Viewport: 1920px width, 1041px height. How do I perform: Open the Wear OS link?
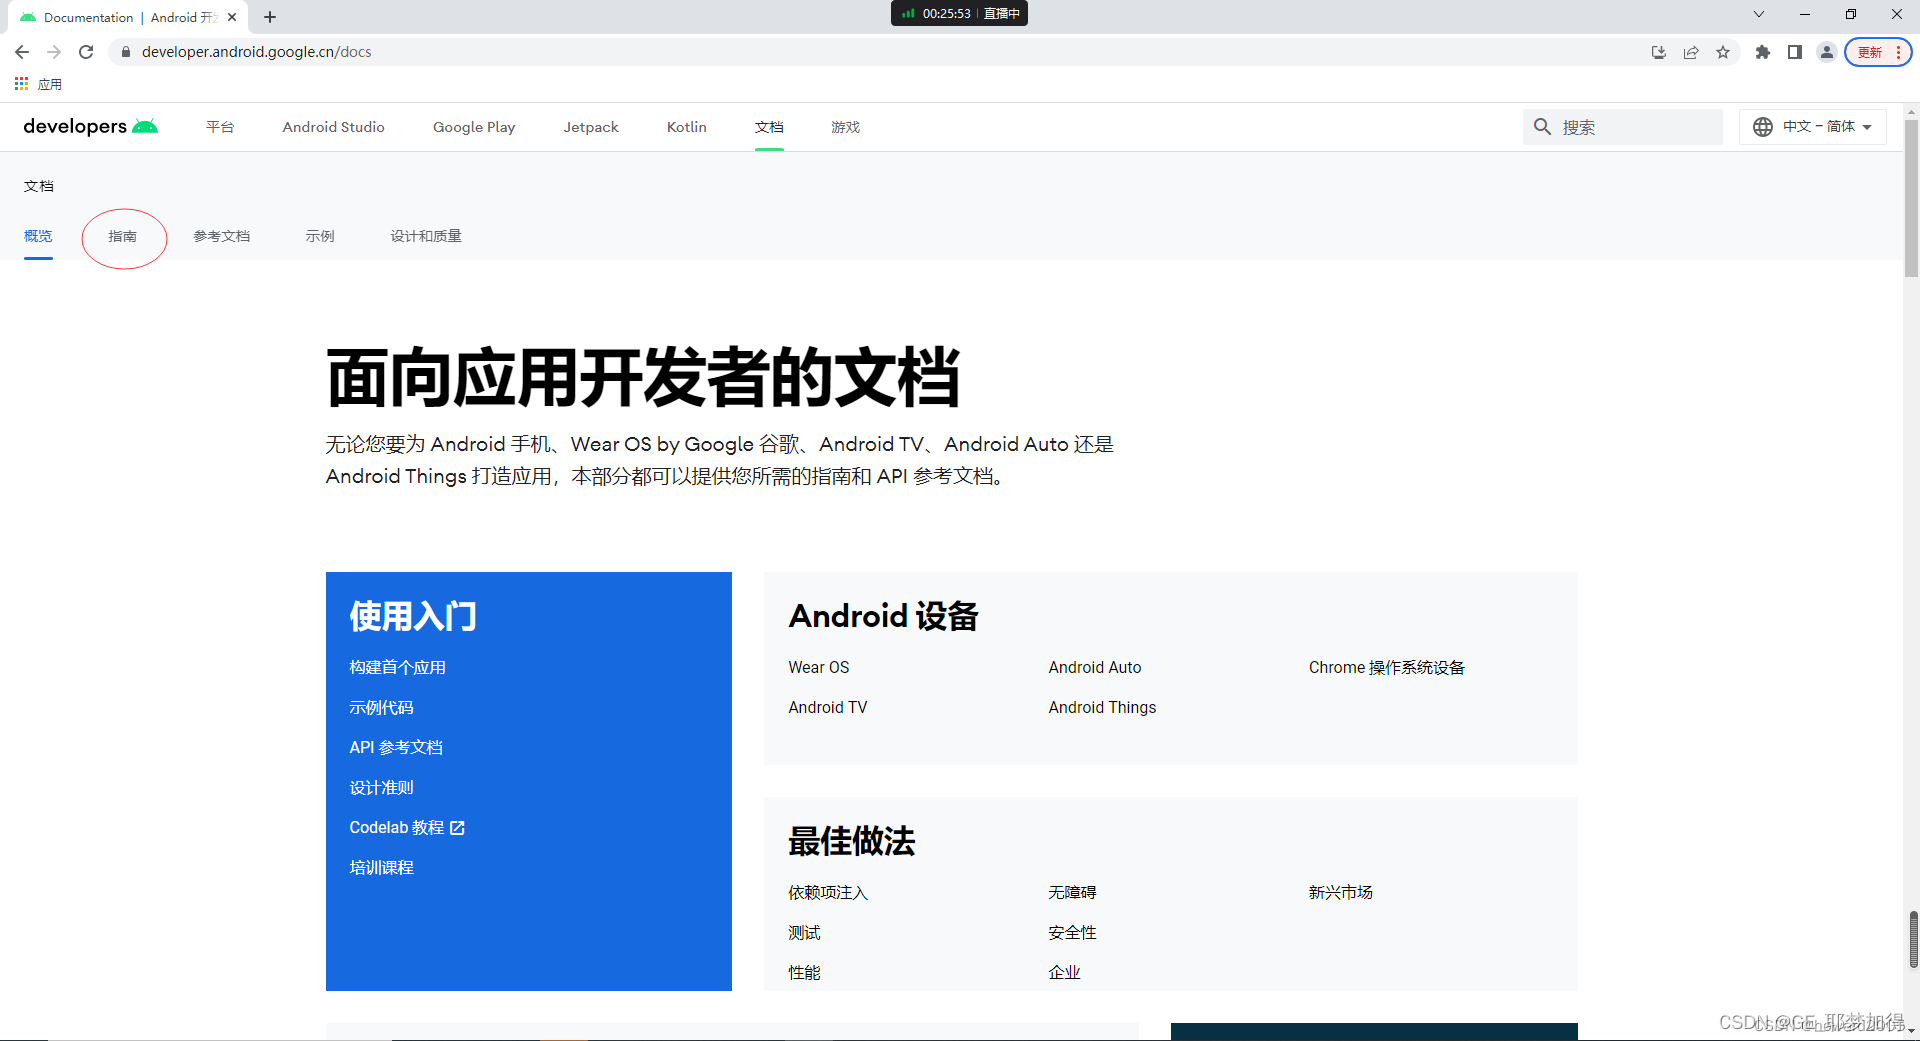pyautogui.click(x=819, y=667)
